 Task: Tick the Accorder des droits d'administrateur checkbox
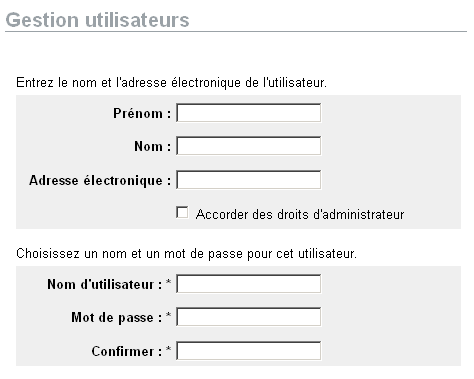pos(182,212)
